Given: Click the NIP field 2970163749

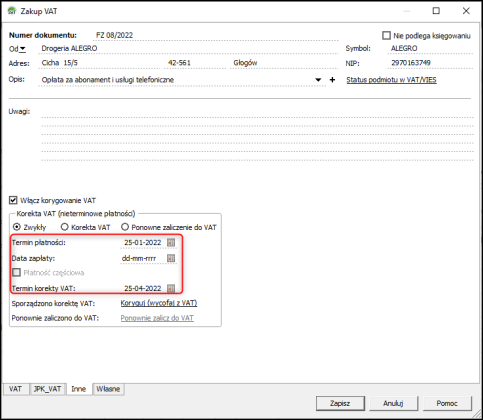Looking at the screenshot, I should 430,63.
